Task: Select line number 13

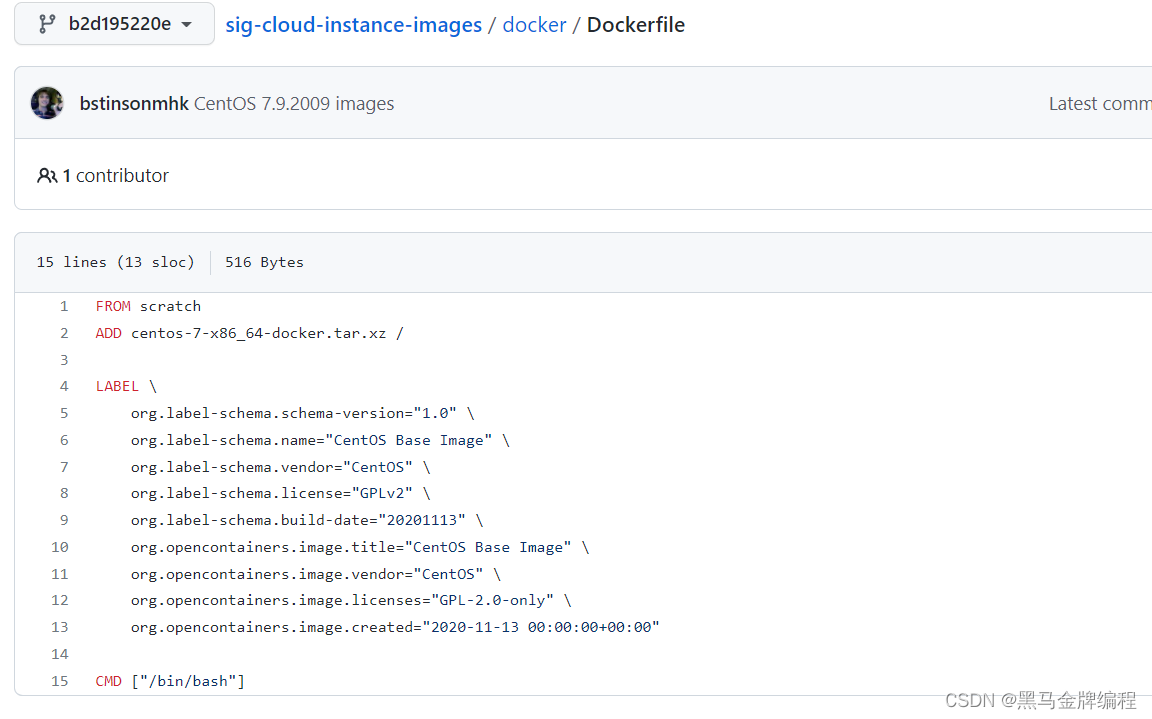Action: pyautogui.click(x=60, y=627)
